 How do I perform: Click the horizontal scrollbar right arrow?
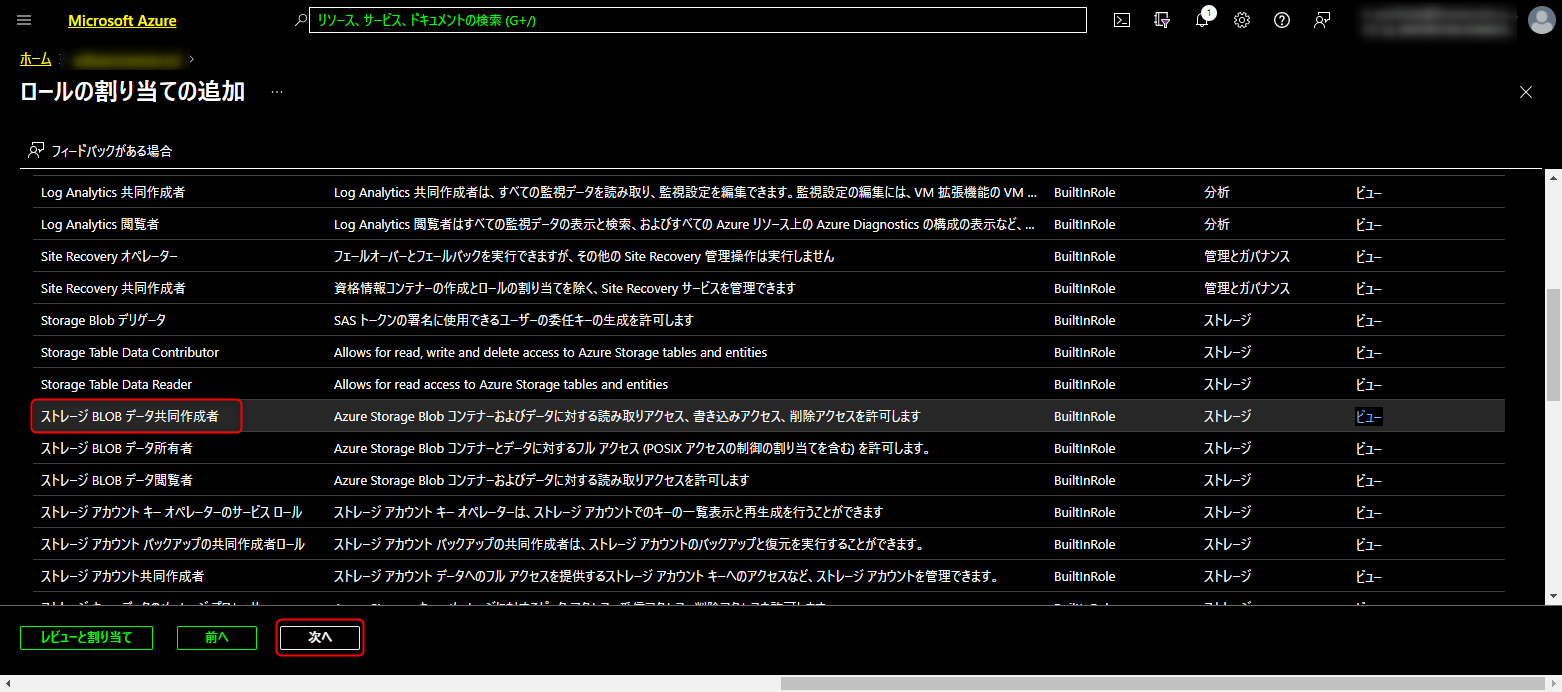(x=1554, y=683)
